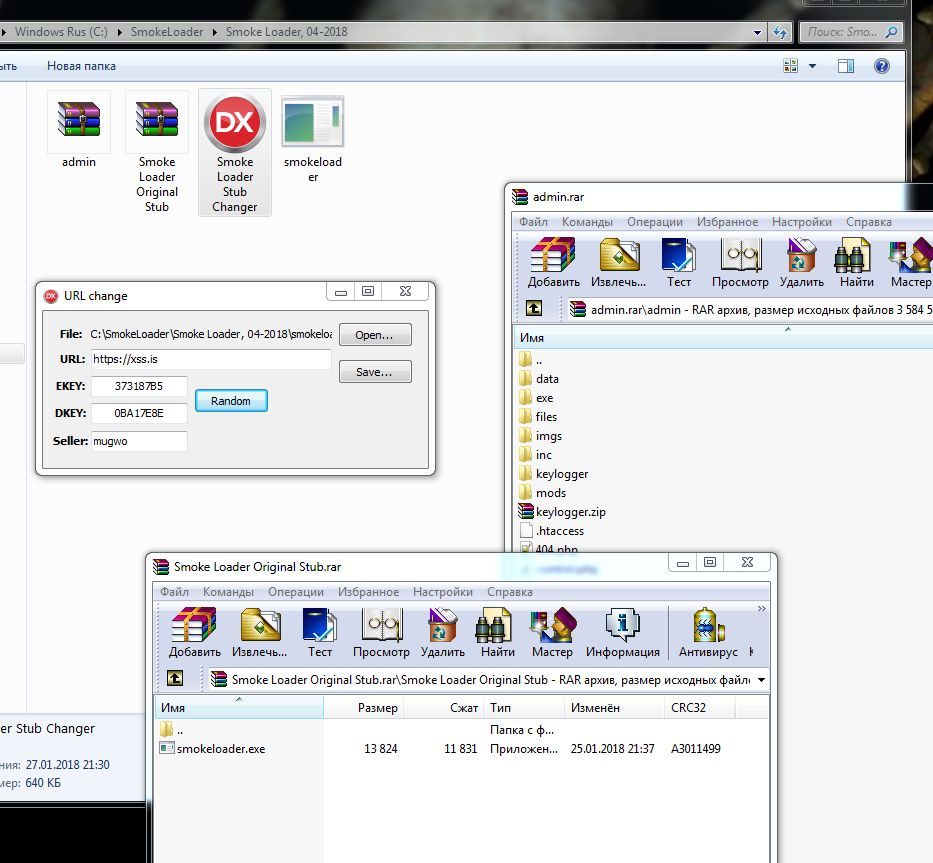The image size is (933, 863).
Task: Click the Seller input field
Action: 139,441
